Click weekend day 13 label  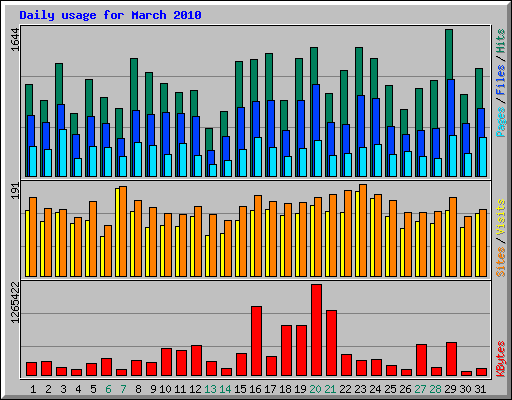pos(210,389)
